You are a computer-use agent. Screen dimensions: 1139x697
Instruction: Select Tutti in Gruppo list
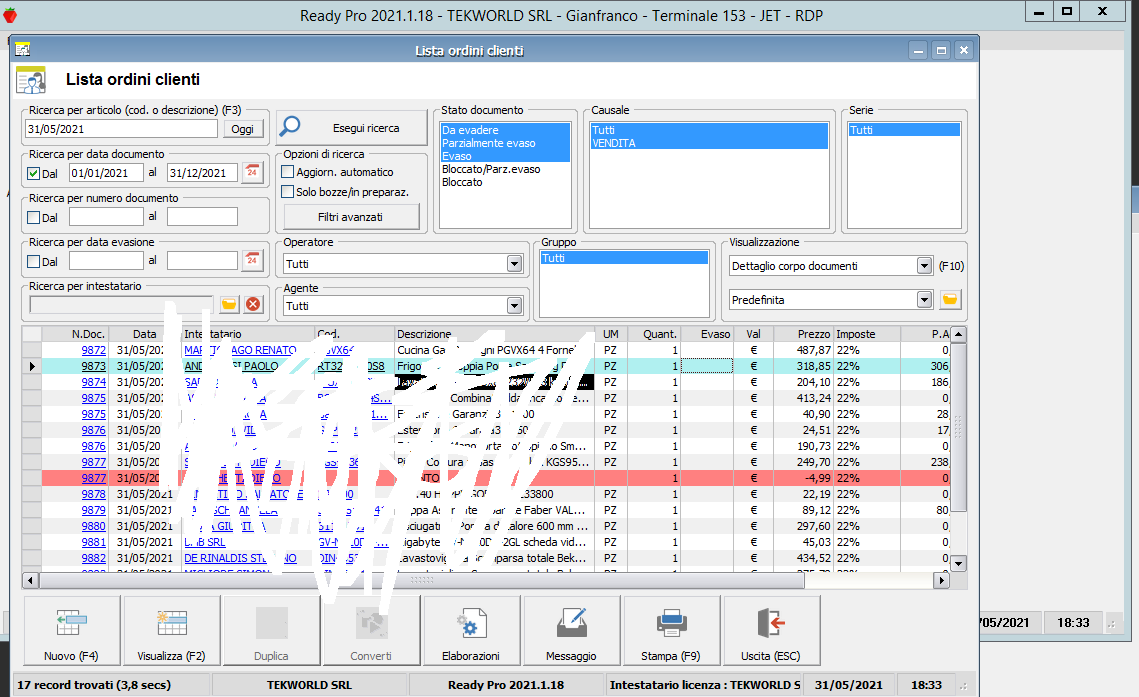624,258
